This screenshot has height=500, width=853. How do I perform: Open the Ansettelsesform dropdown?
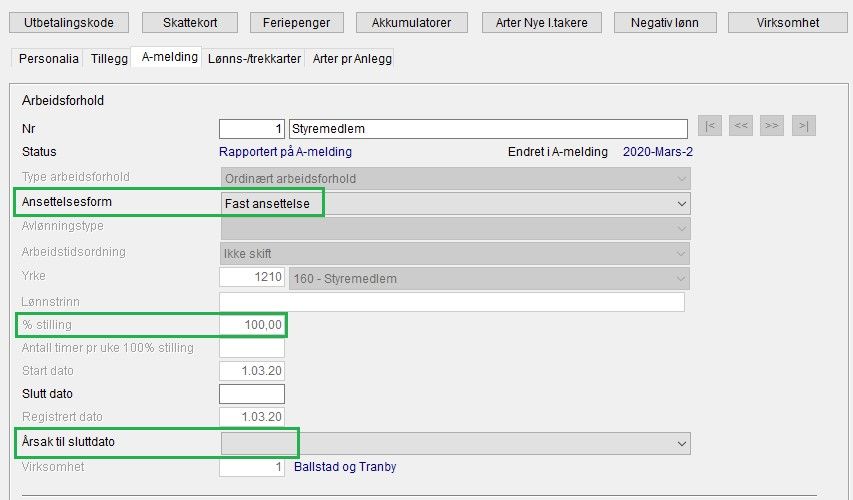(681, 203)
